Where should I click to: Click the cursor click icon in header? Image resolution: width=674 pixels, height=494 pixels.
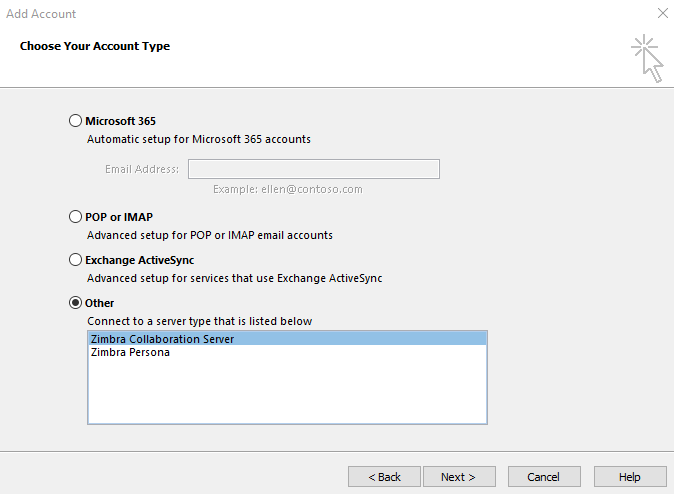(647, 58)
